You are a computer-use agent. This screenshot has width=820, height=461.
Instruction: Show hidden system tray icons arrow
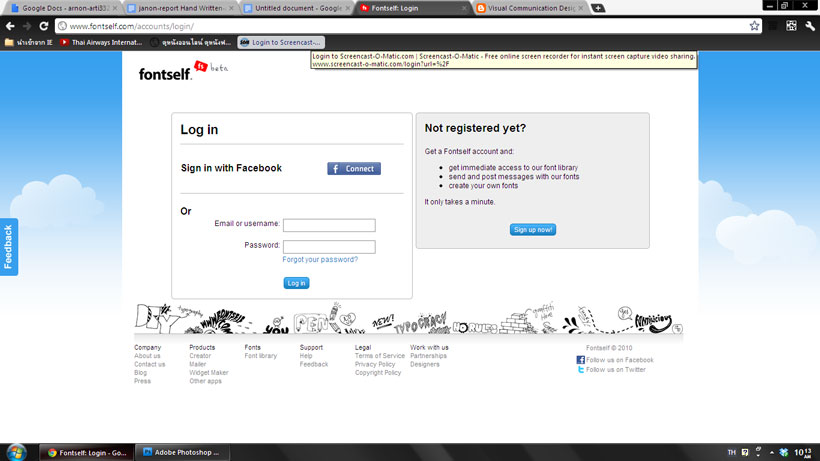pyautogui.click(x=771, y=452)
